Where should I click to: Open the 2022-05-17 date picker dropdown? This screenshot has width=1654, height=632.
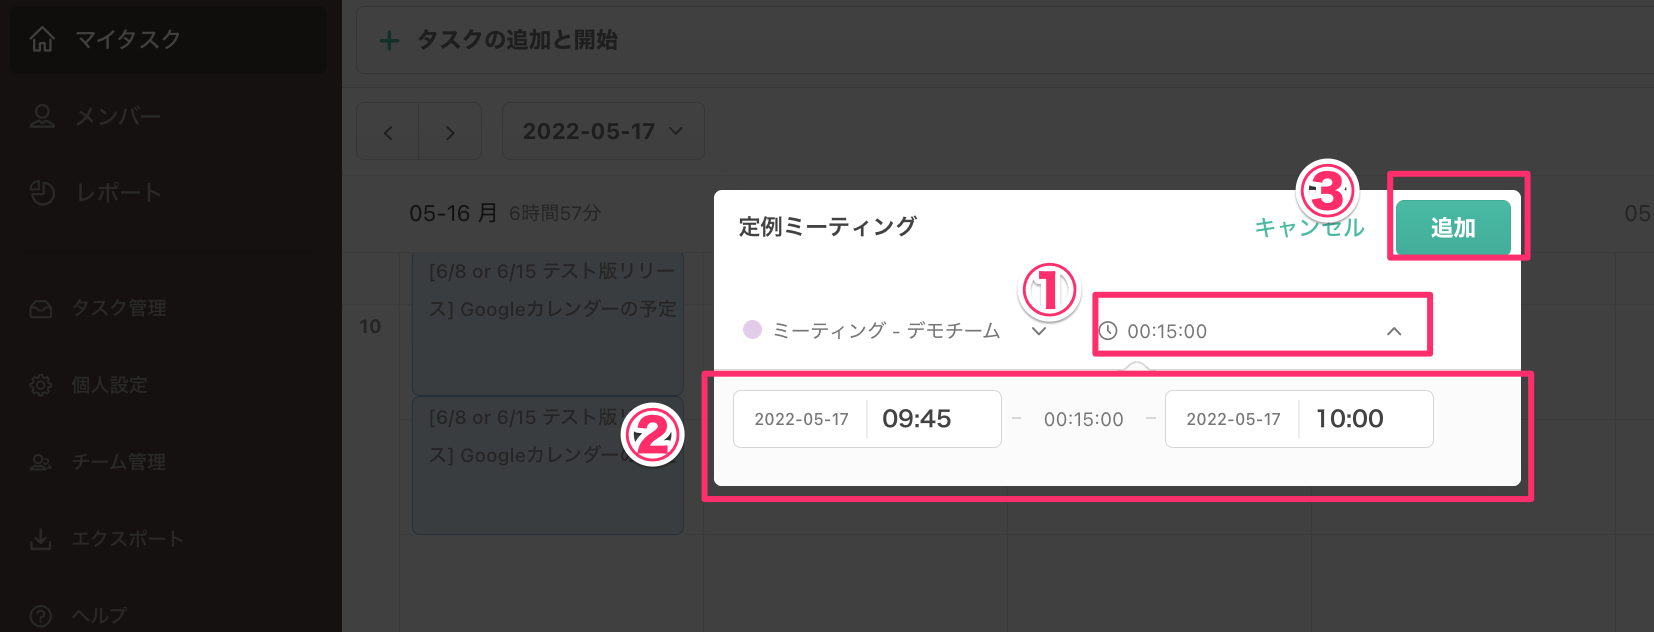(x=602, y=131)
